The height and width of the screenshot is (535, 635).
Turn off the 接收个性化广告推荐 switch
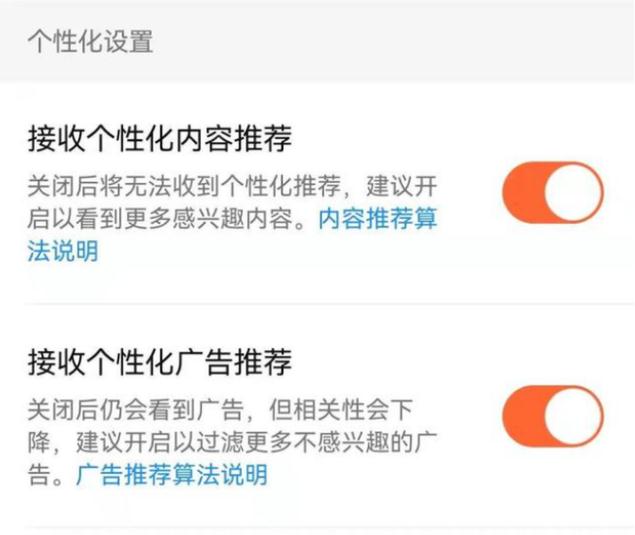pos(553,416)
